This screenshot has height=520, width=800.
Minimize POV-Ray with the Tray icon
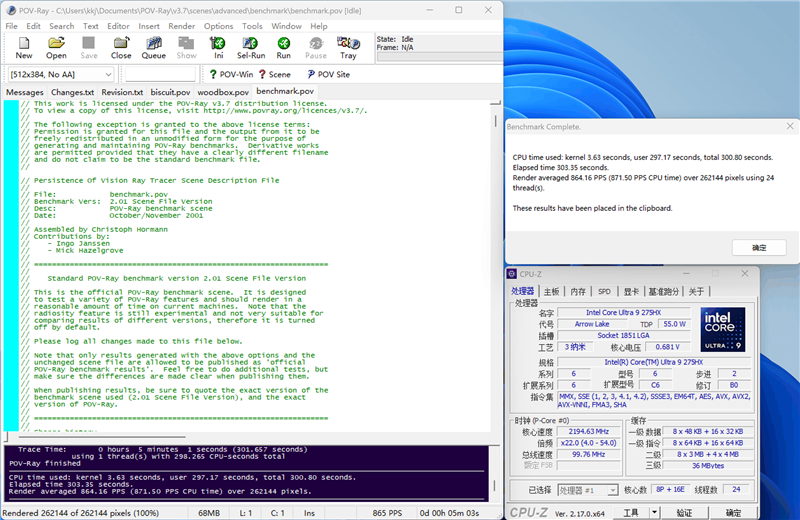pos(348,48)
